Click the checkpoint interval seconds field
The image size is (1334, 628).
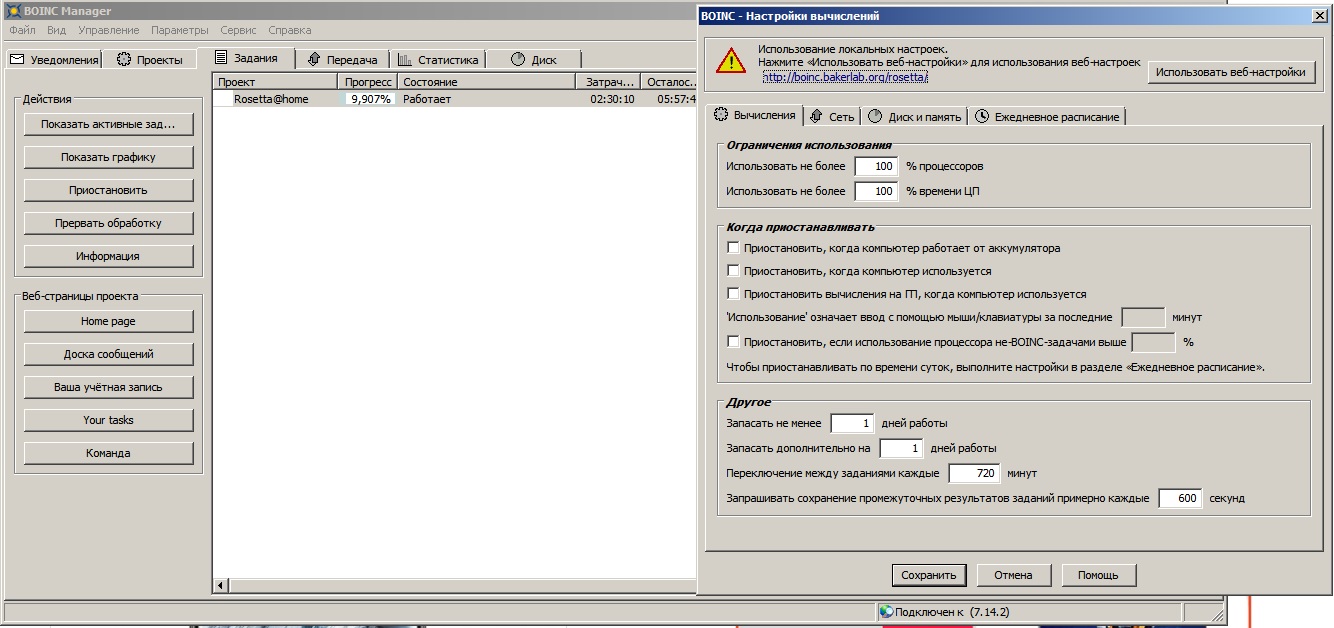[1180, 498]
